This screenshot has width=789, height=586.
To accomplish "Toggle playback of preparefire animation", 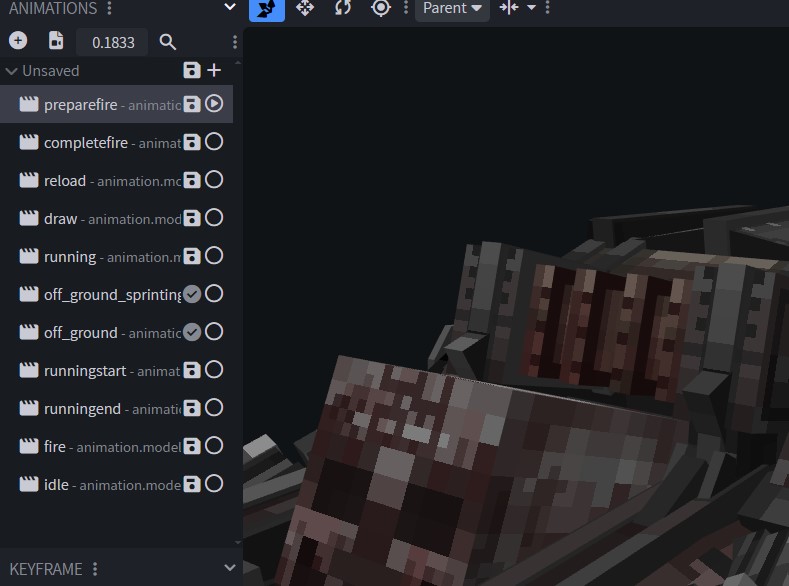I will 214,104.
